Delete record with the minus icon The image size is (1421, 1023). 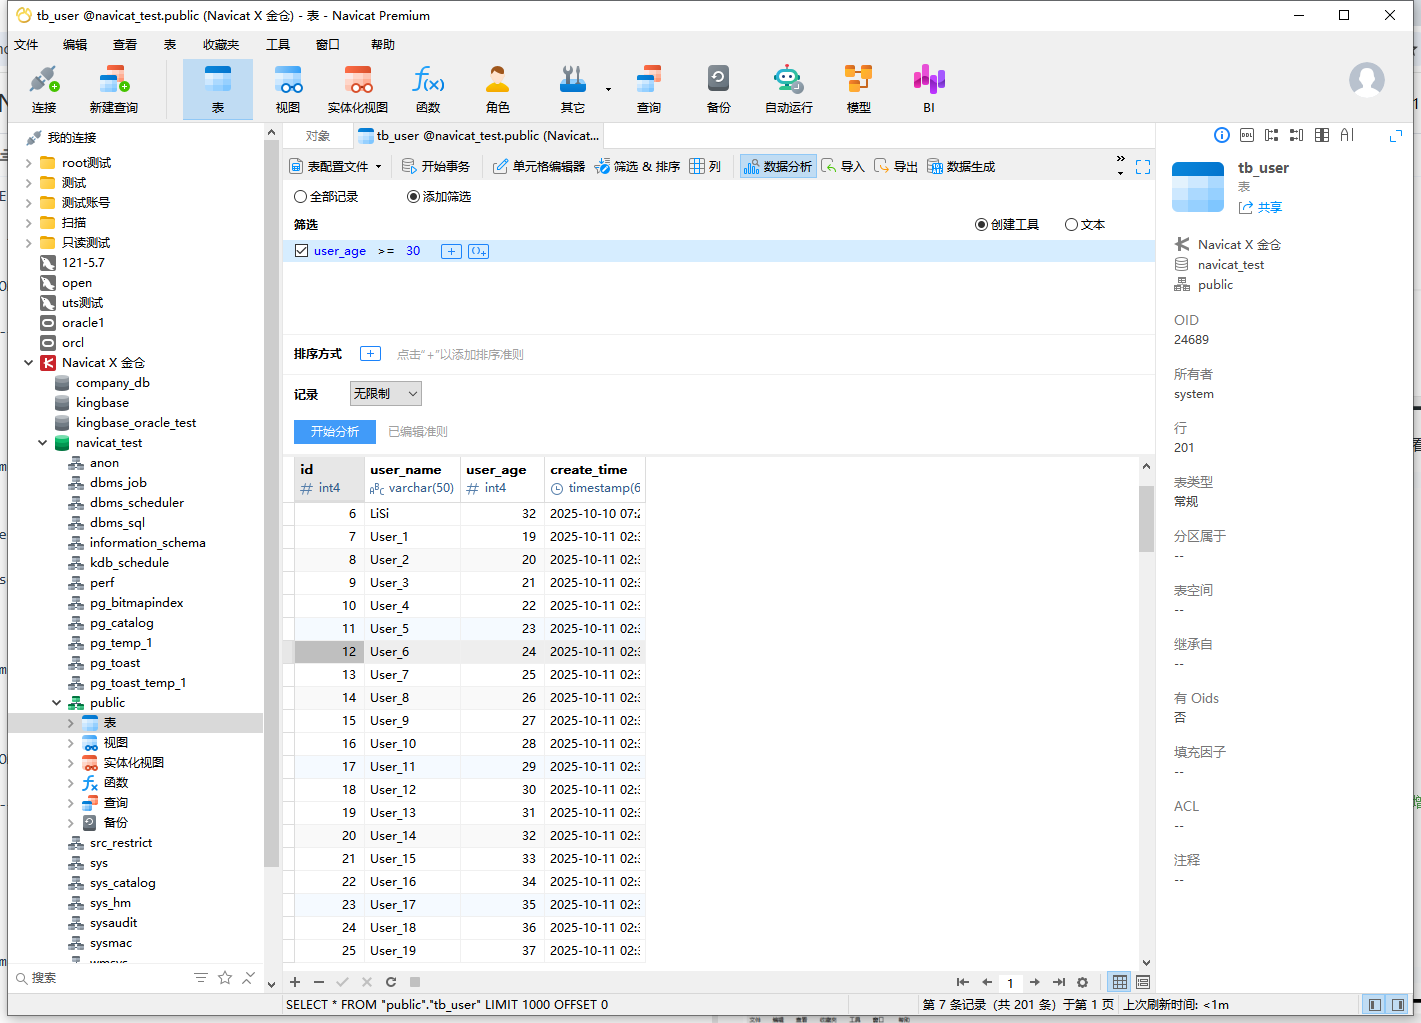coord(319,982)
